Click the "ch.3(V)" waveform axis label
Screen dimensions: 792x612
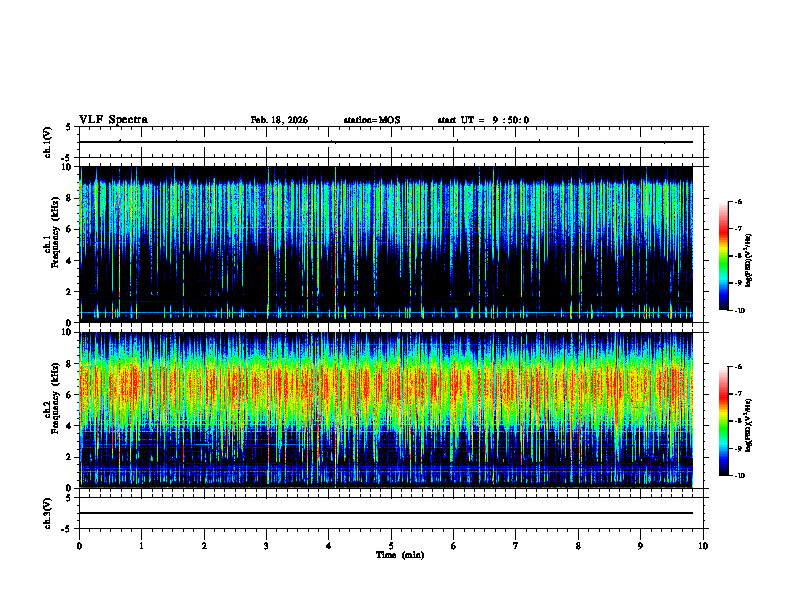[47, 514]
